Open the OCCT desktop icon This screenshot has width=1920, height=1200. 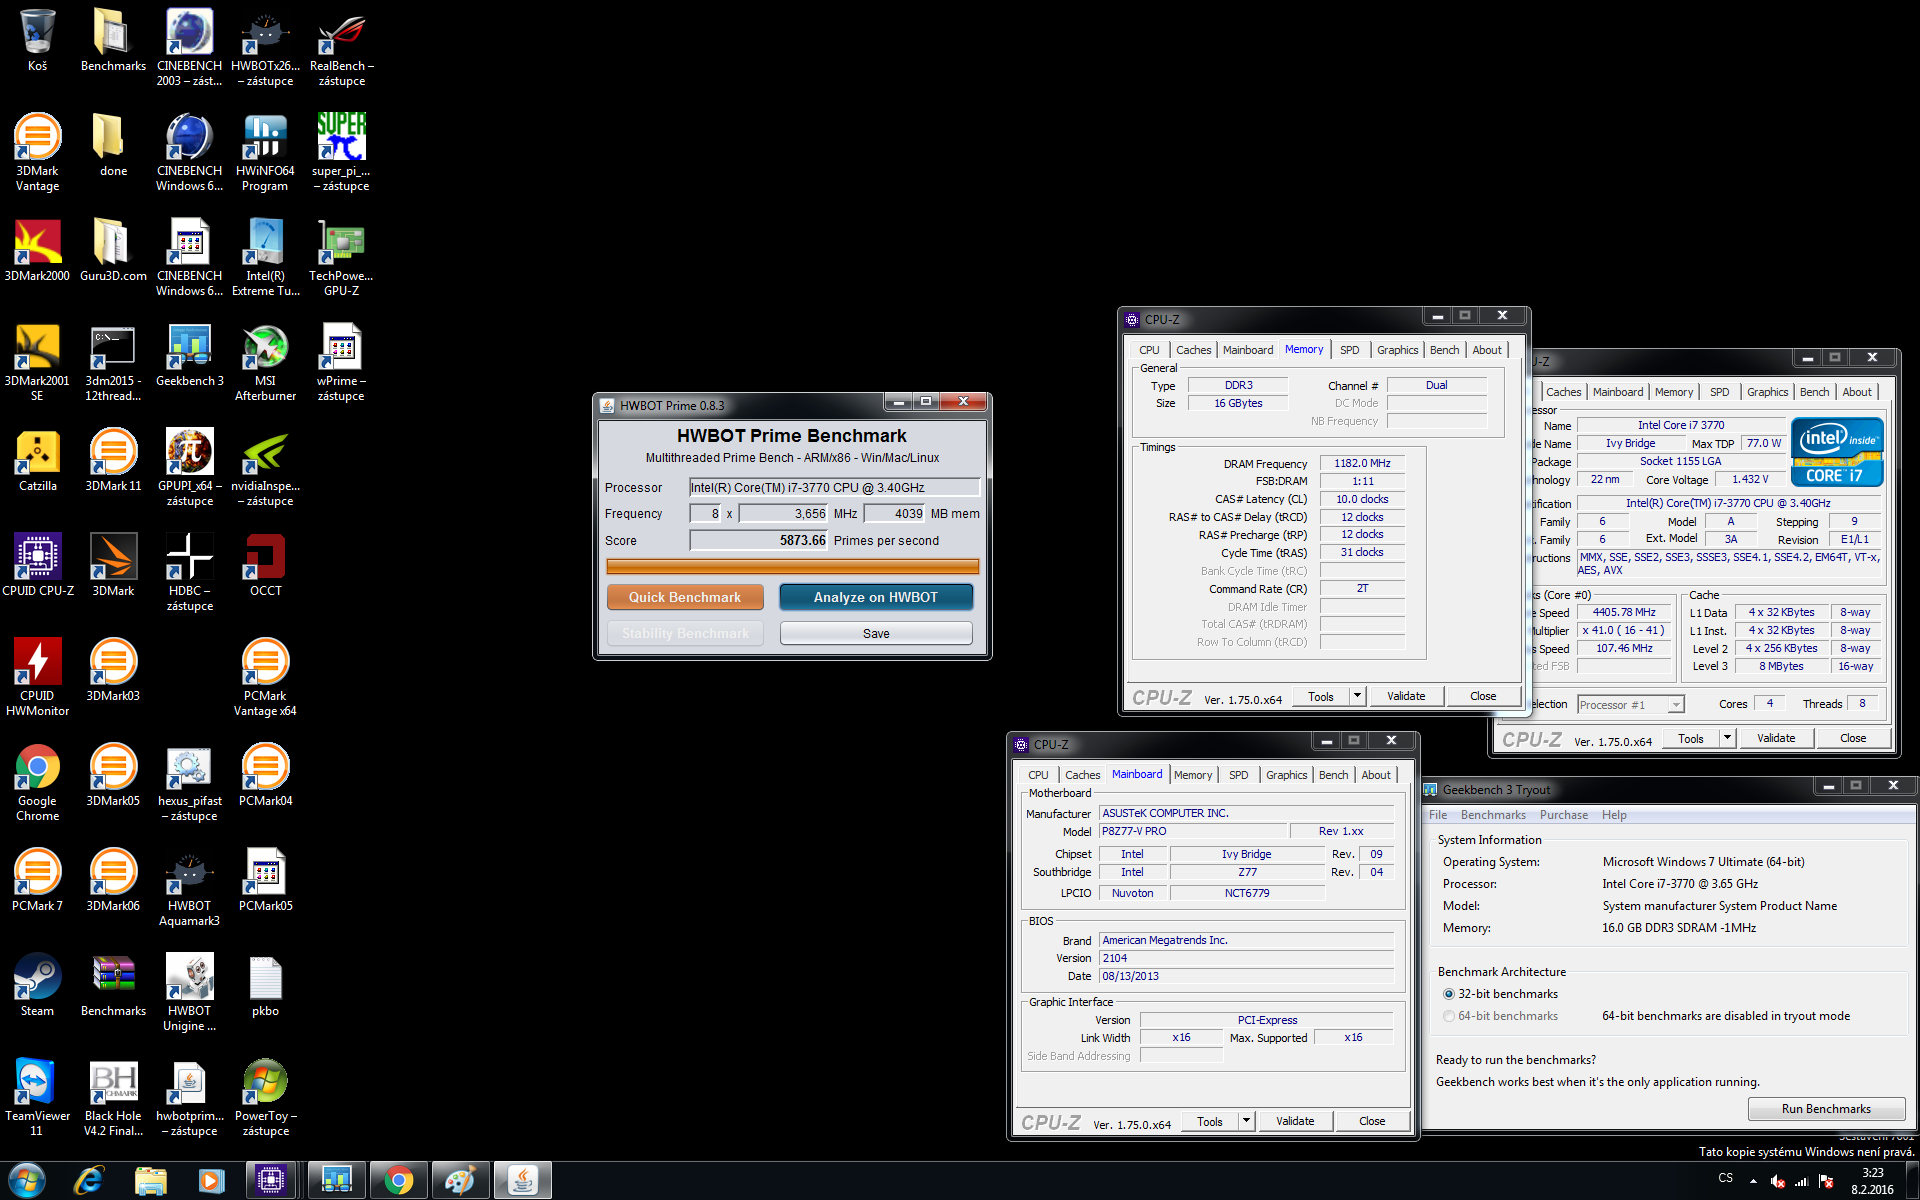[265, 565]
